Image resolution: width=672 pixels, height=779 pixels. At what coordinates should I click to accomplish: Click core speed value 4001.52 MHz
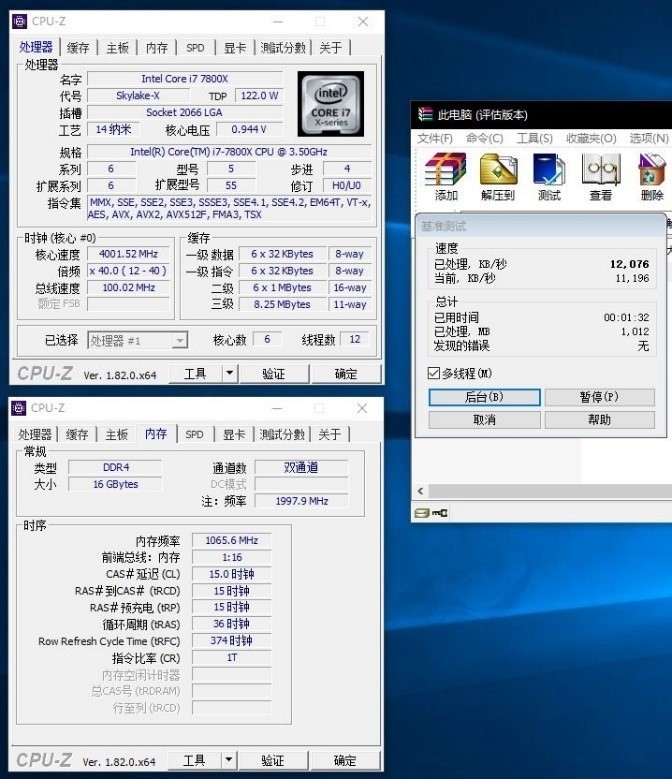[x=129, y=254]
